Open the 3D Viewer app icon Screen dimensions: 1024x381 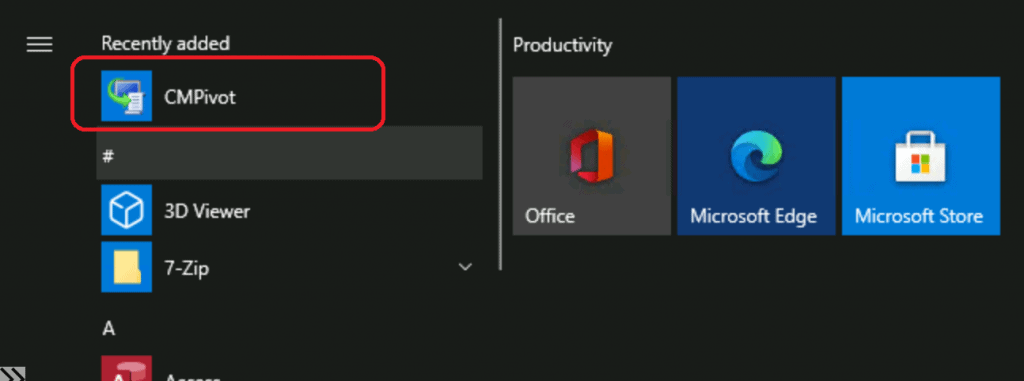tap(127, 210)
